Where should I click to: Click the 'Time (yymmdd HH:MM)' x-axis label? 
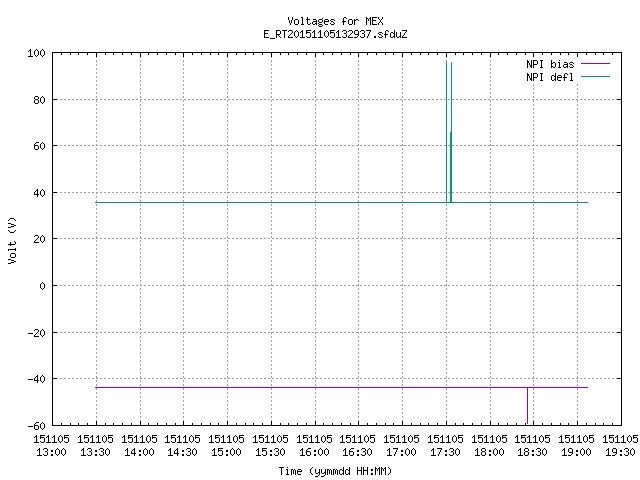pyautogui.click(x=335, y=471)
